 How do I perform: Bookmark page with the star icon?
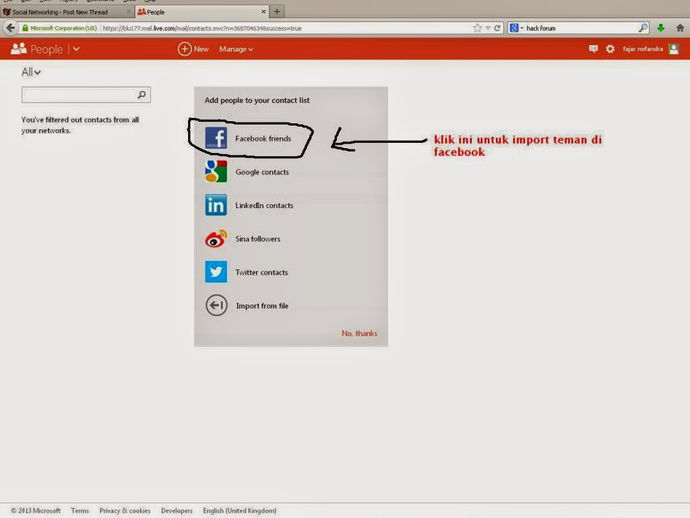(x=477, y=28)
